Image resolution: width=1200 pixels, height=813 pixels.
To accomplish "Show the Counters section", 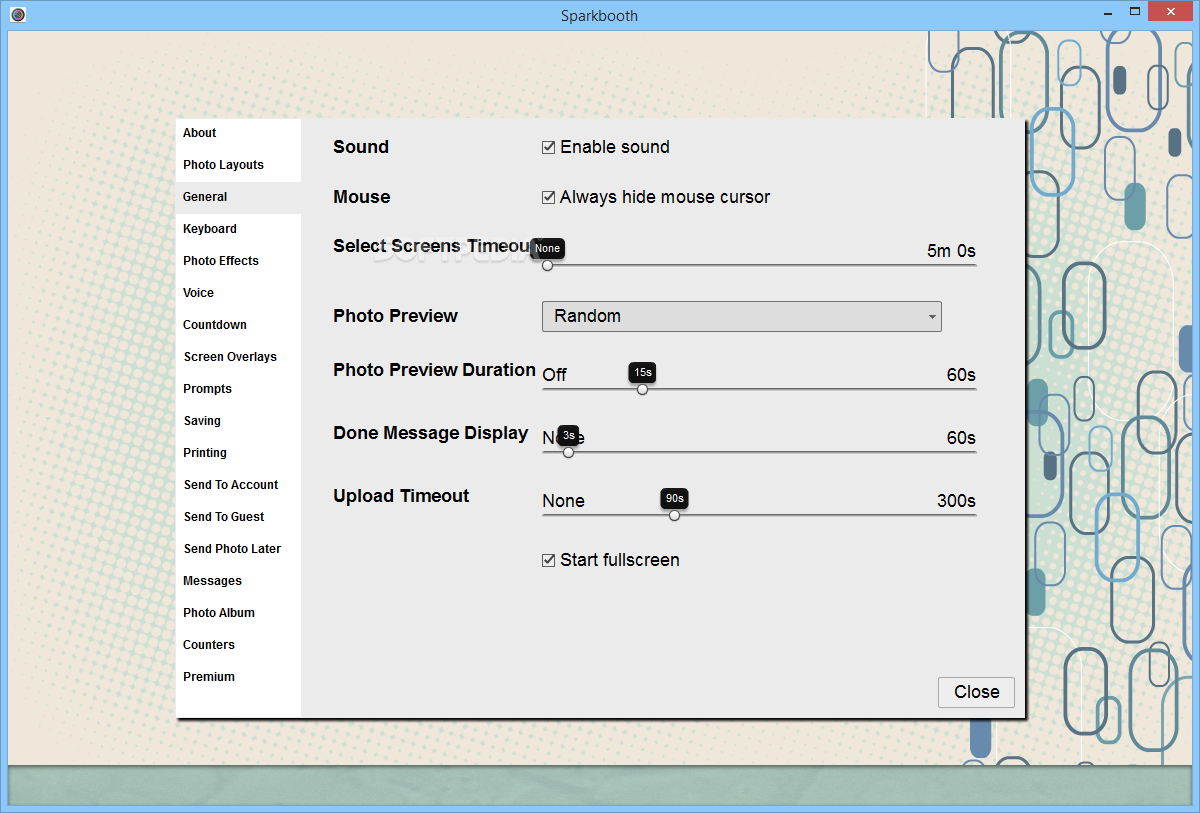I will pyautogui.click(x=238, y=645).
